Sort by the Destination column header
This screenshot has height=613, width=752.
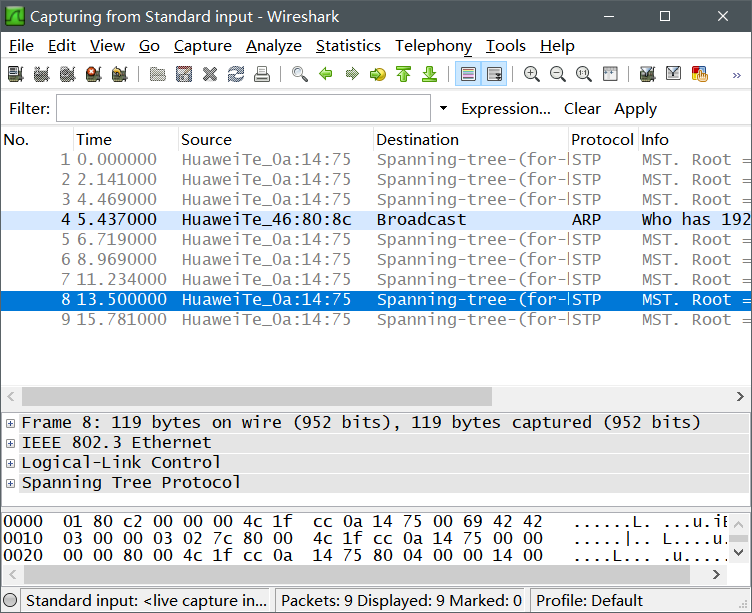point(471,140)
